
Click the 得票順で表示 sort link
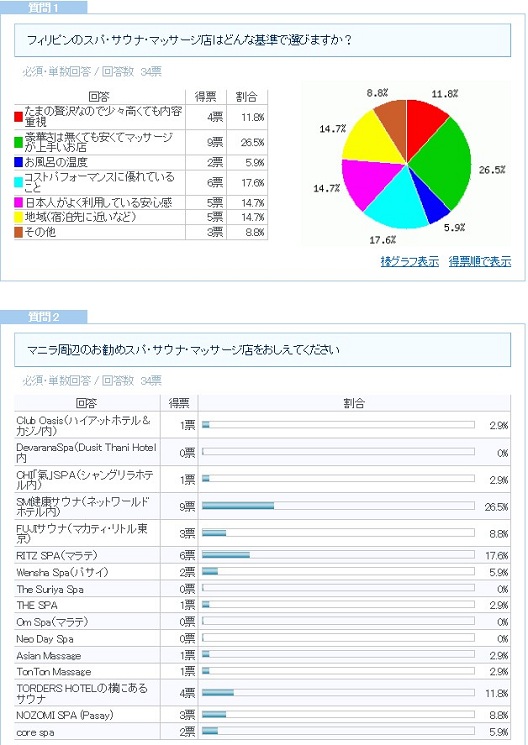480,261
